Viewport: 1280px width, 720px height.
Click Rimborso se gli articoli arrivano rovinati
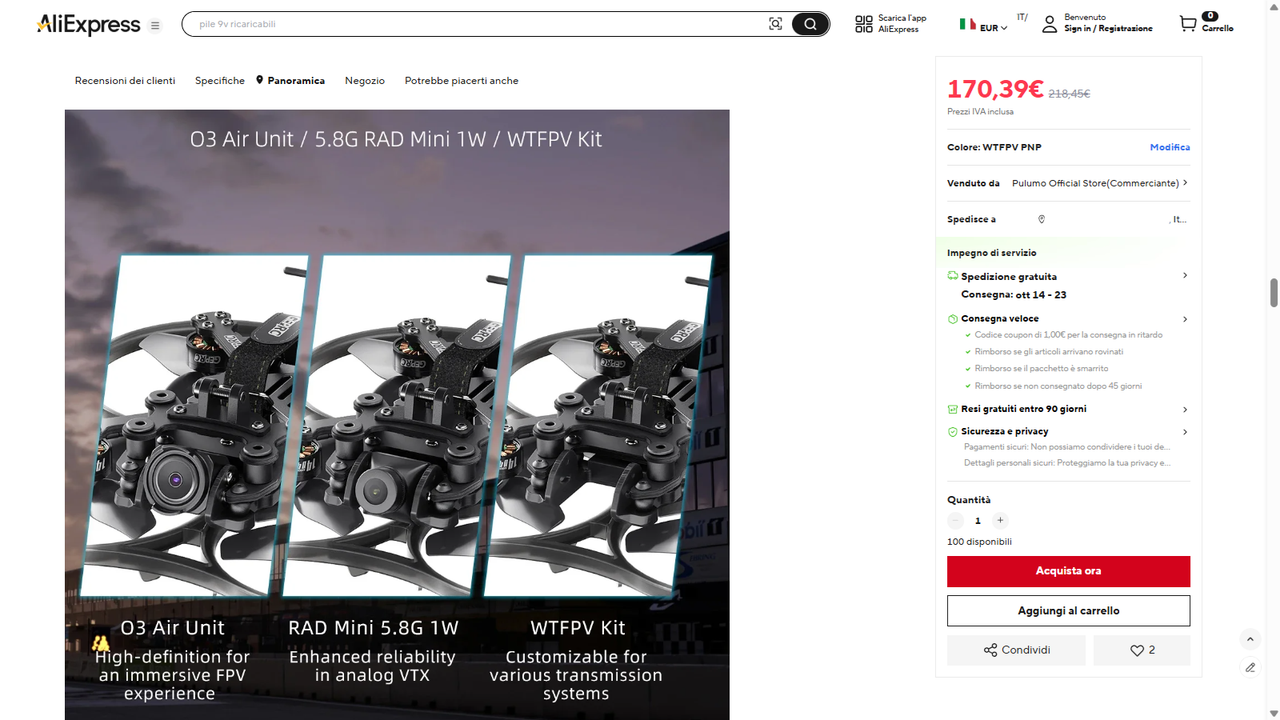pyautogui.click(x=1049, y=352)
